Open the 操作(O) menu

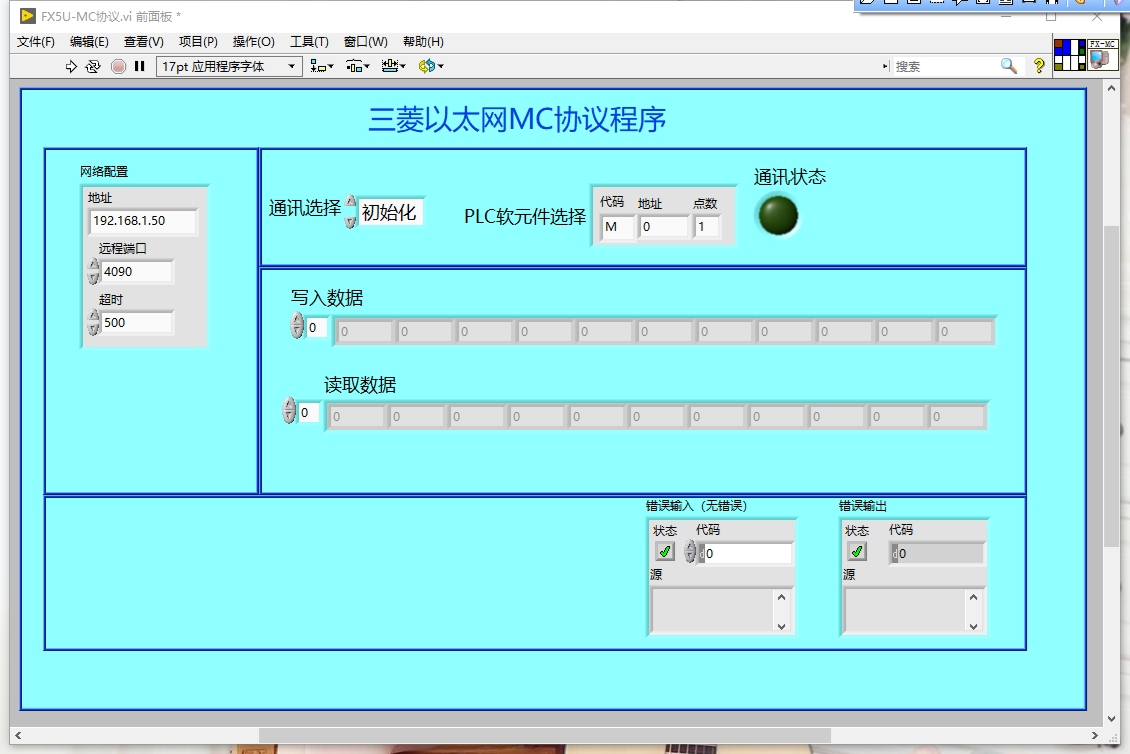click(254, 42)
